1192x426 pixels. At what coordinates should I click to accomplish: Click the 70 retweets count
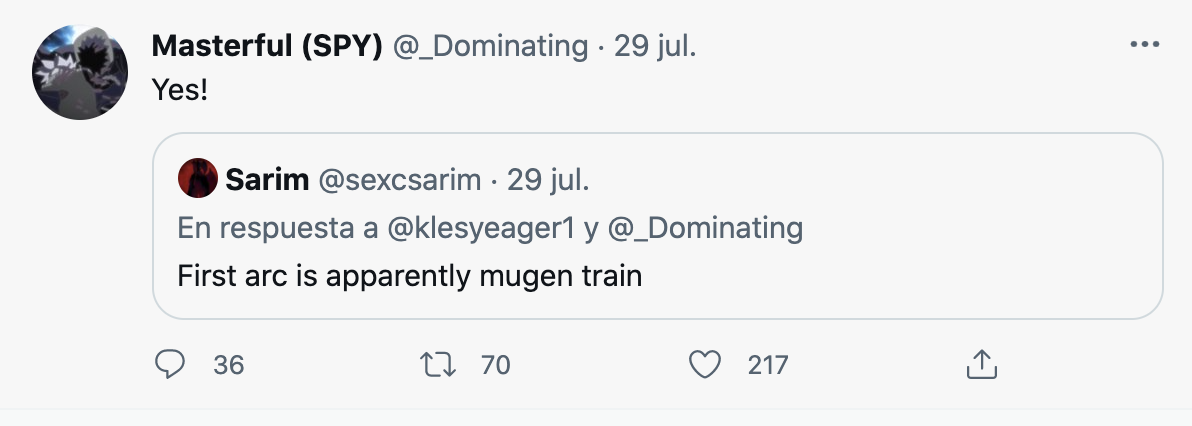coord(495,366)
